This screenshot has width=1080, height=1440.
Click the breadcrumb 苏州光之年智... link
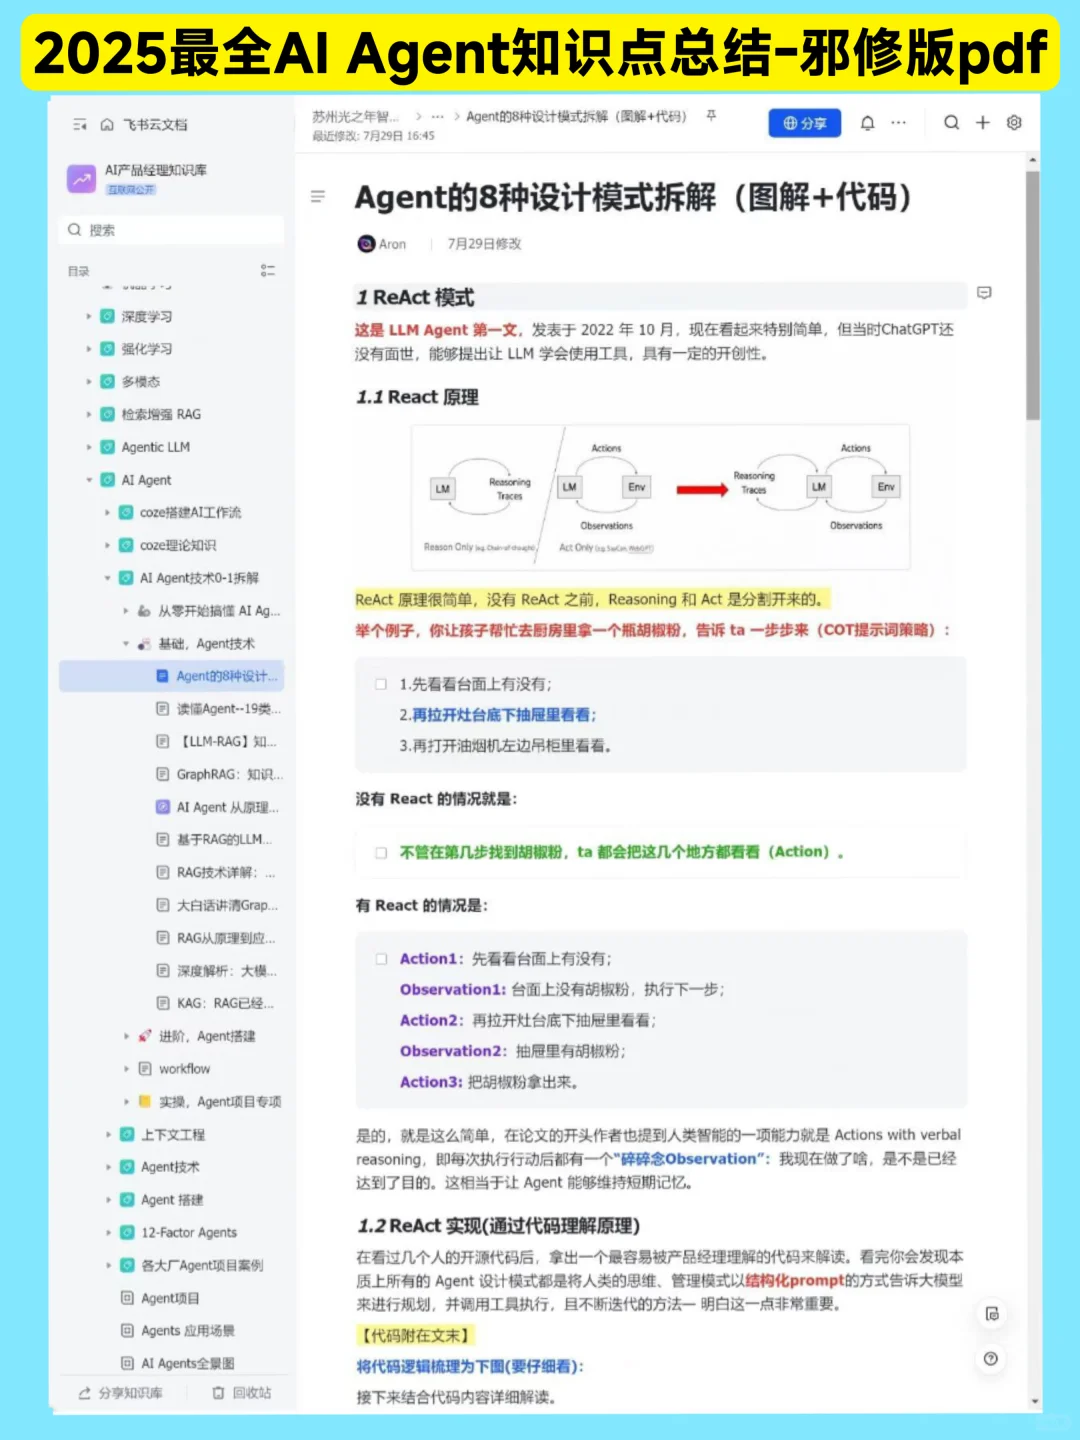pyautogui.click(x=355, y=116)
